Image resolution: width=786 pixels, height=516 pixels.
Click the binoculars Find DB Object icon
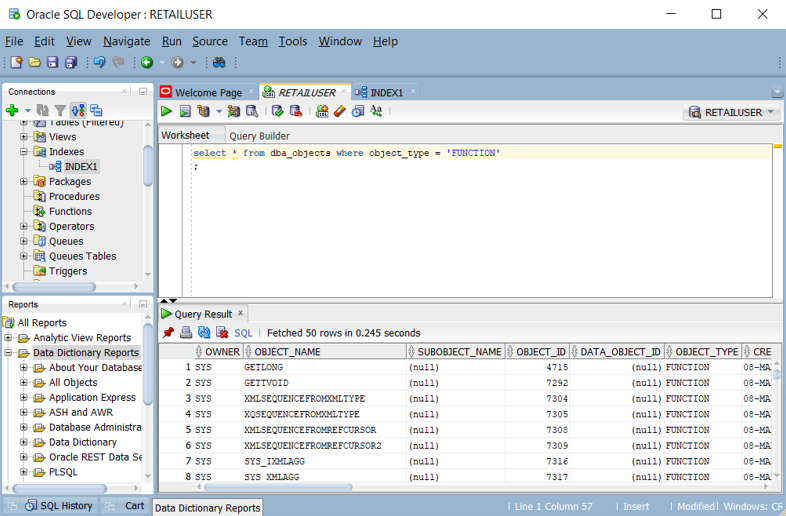219,63
